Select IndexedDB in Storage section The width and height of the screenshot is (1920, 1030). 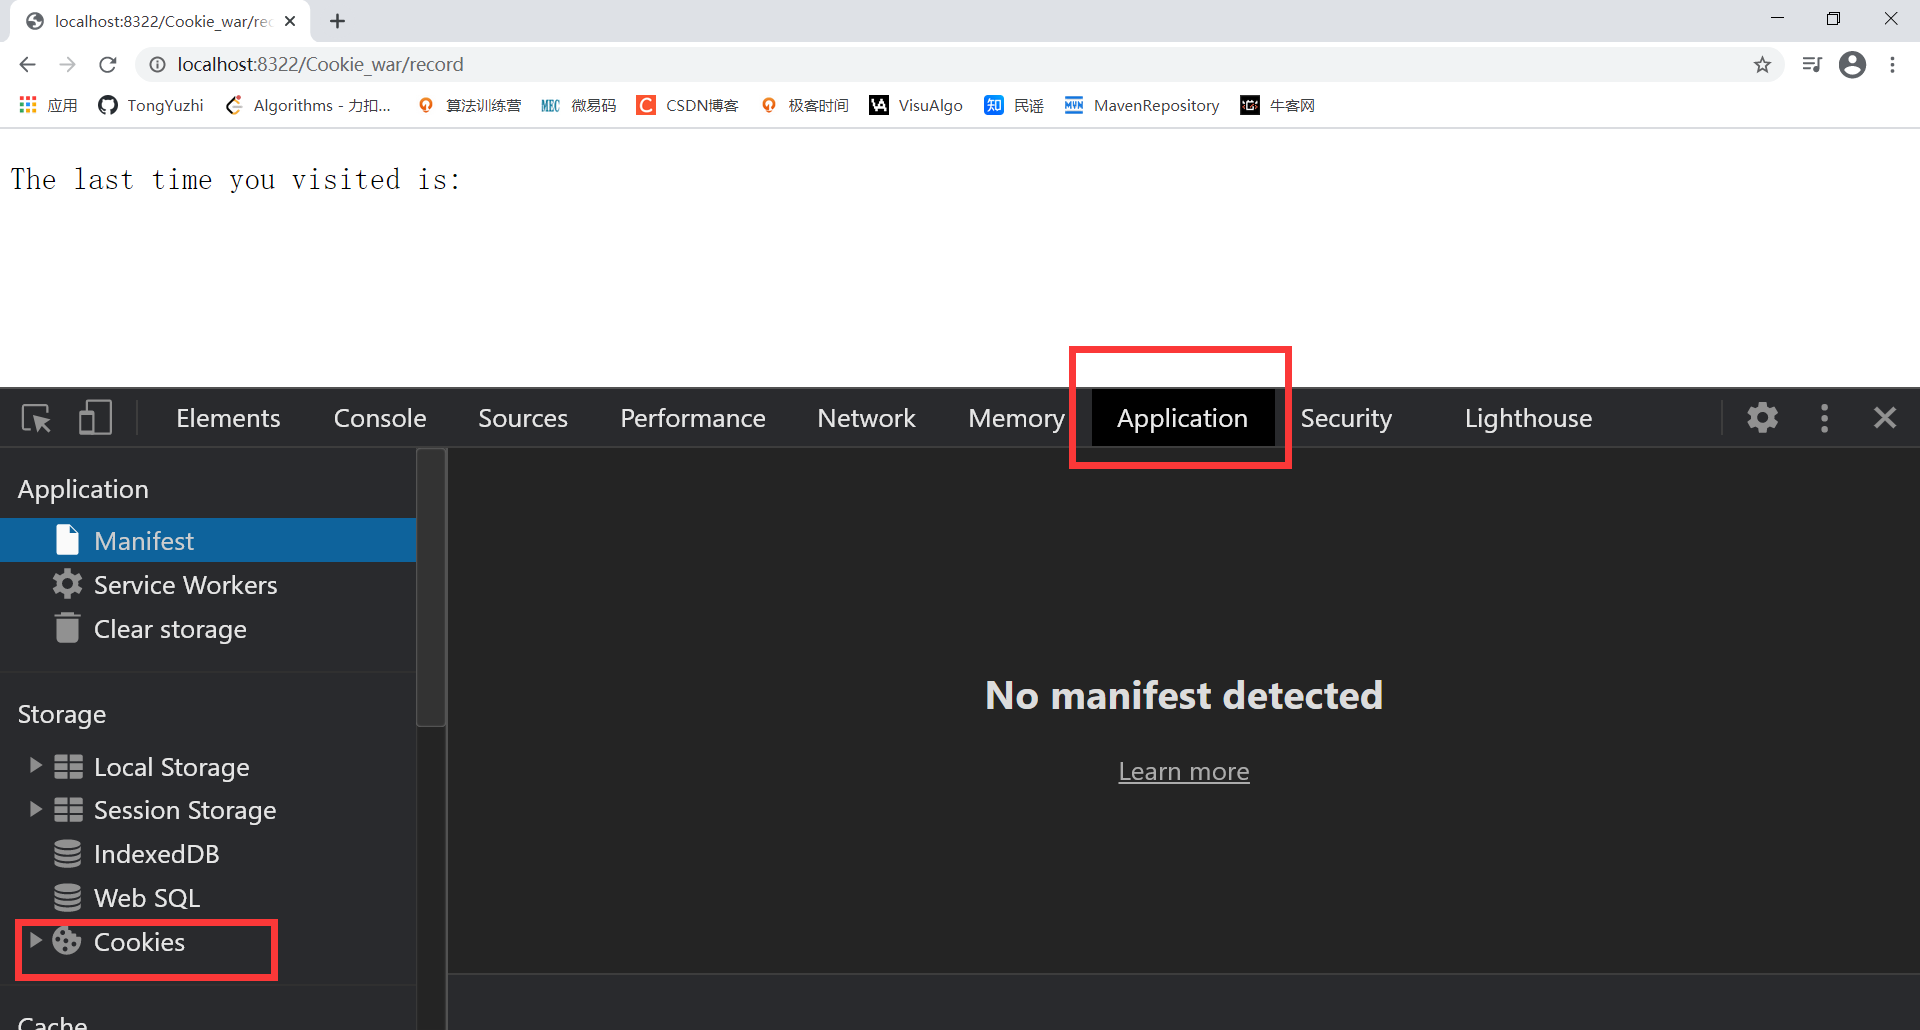[x=156, y=854]
